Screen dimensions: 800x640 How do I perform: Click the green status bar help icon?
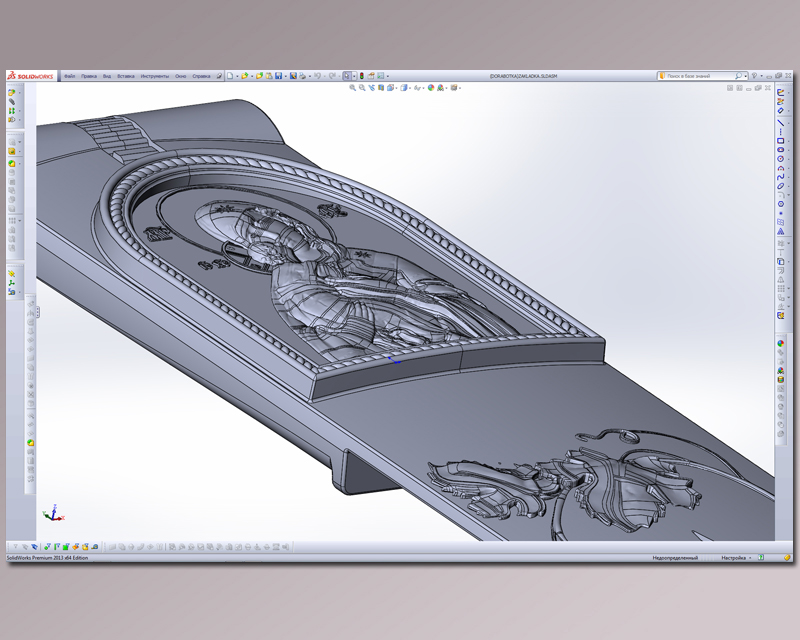[761, 557]
